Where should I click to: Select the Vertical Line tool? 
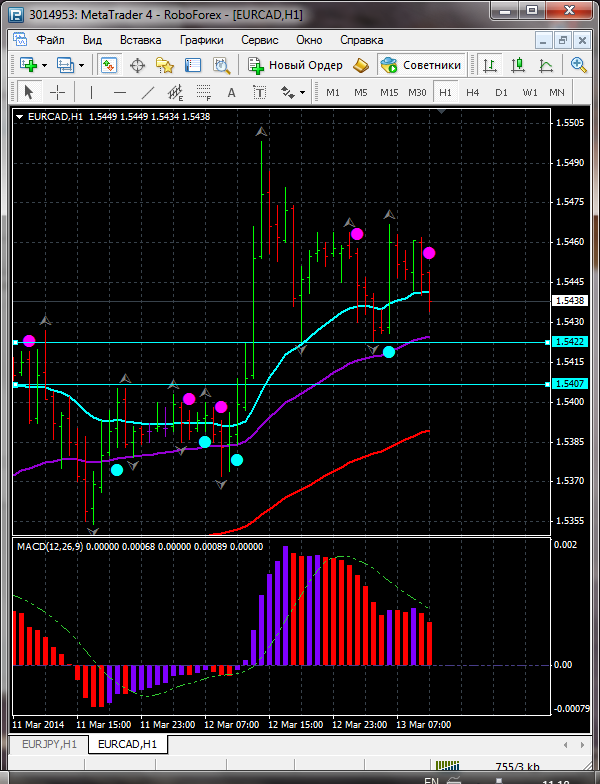click(x=91, y=92)
